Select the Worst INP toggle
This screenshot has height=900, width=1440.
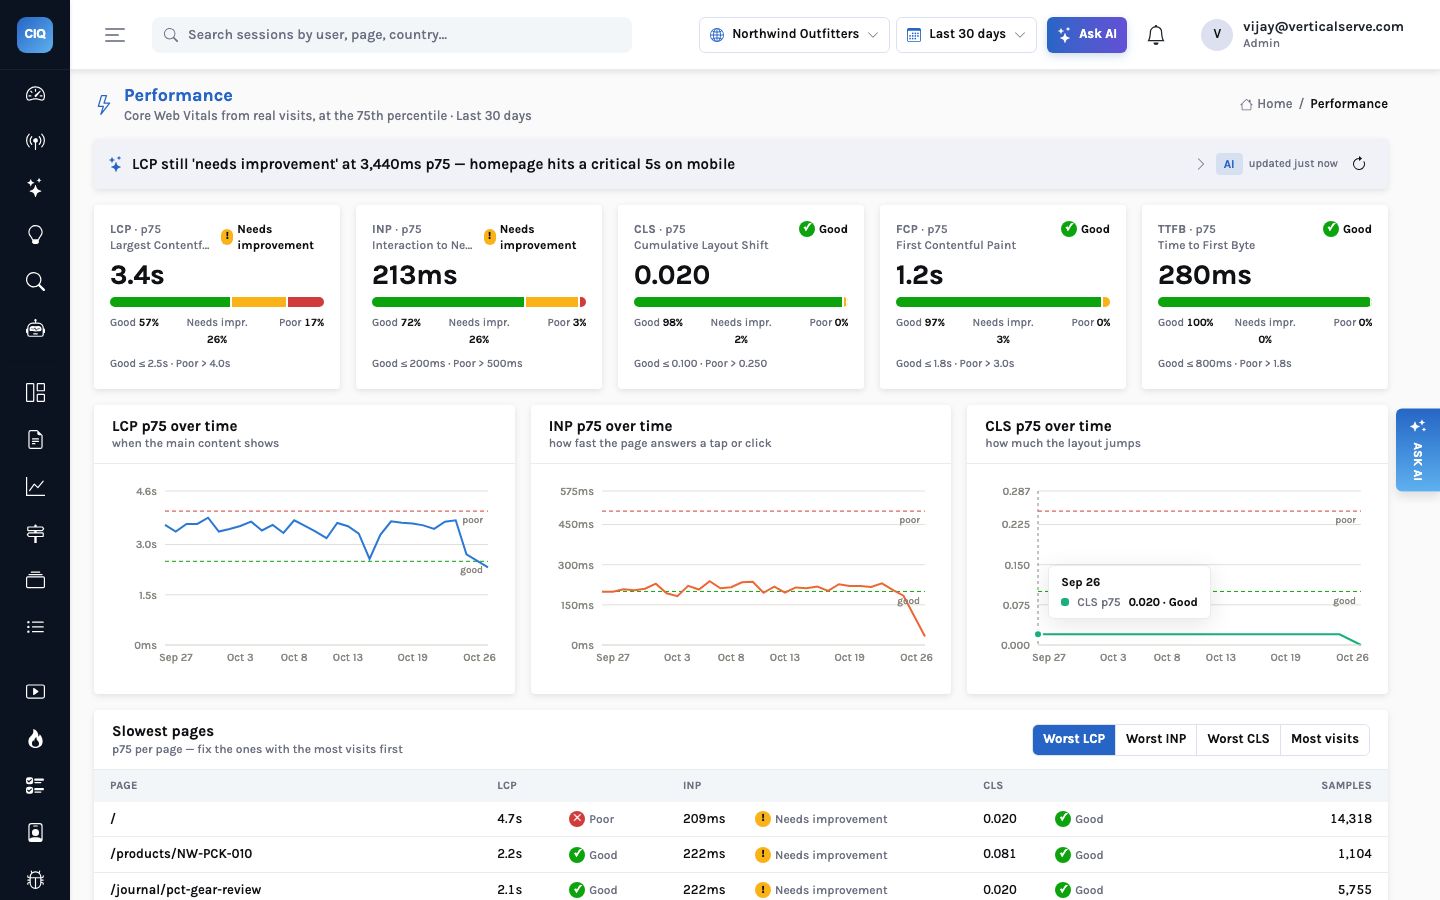[x=1156, y=739]
